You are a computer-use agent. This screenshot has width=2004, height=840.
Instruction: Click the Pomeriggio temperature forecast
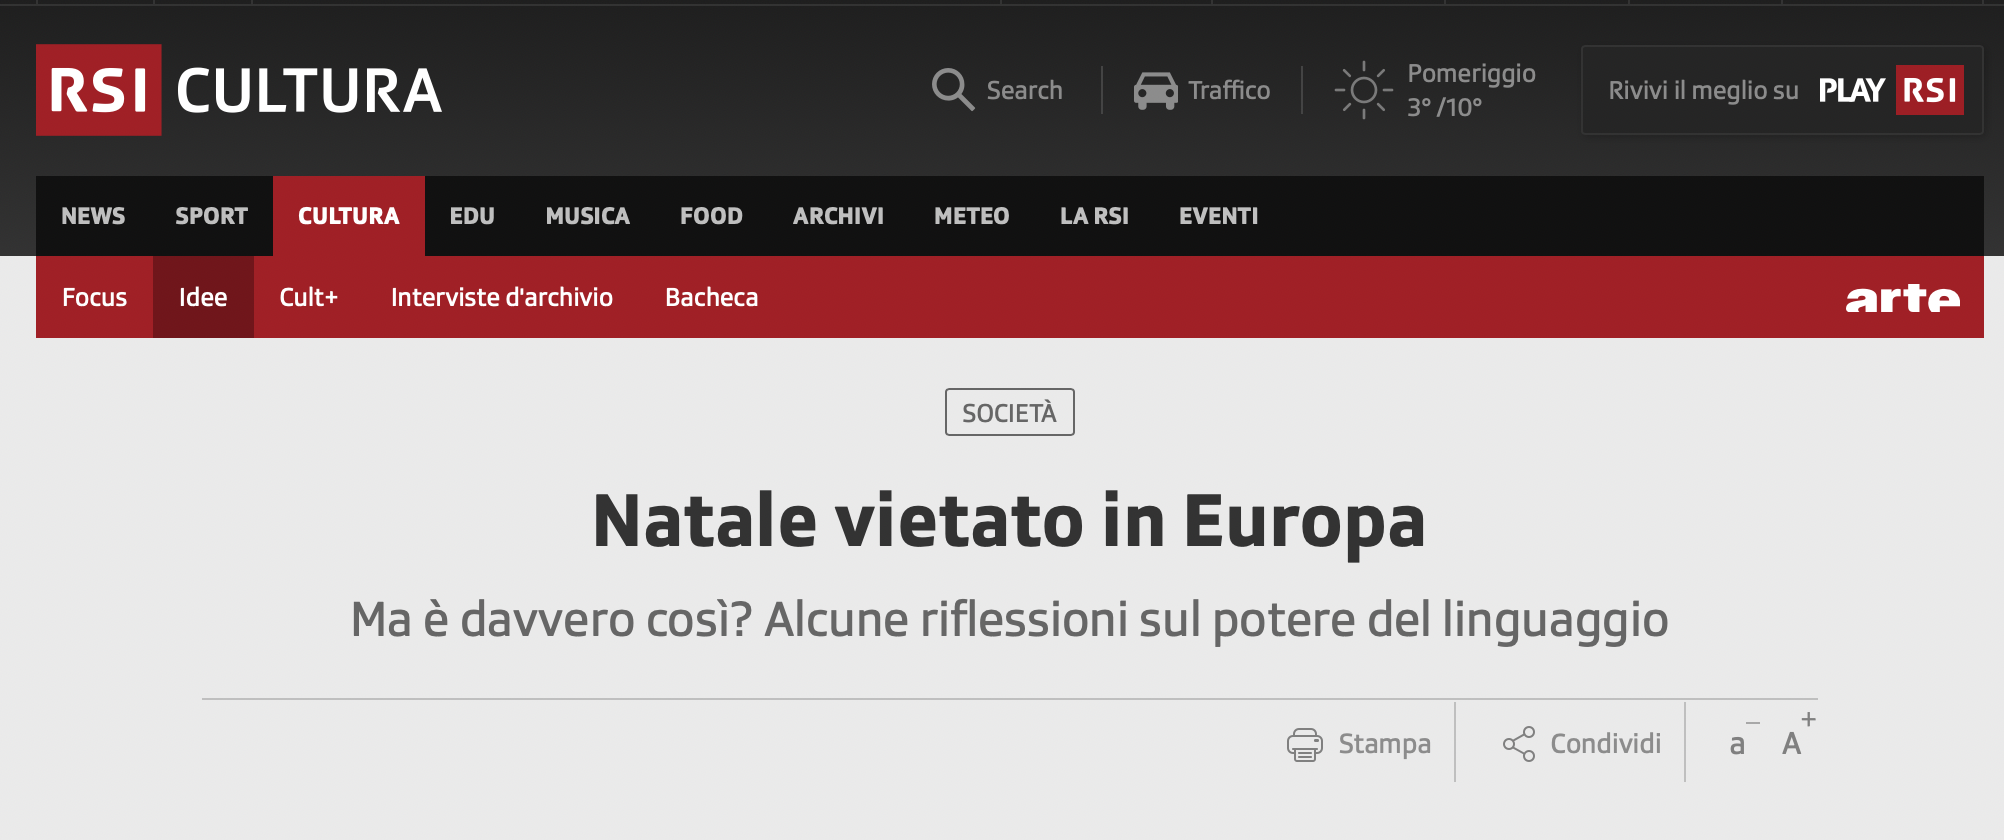(1470, 90)
